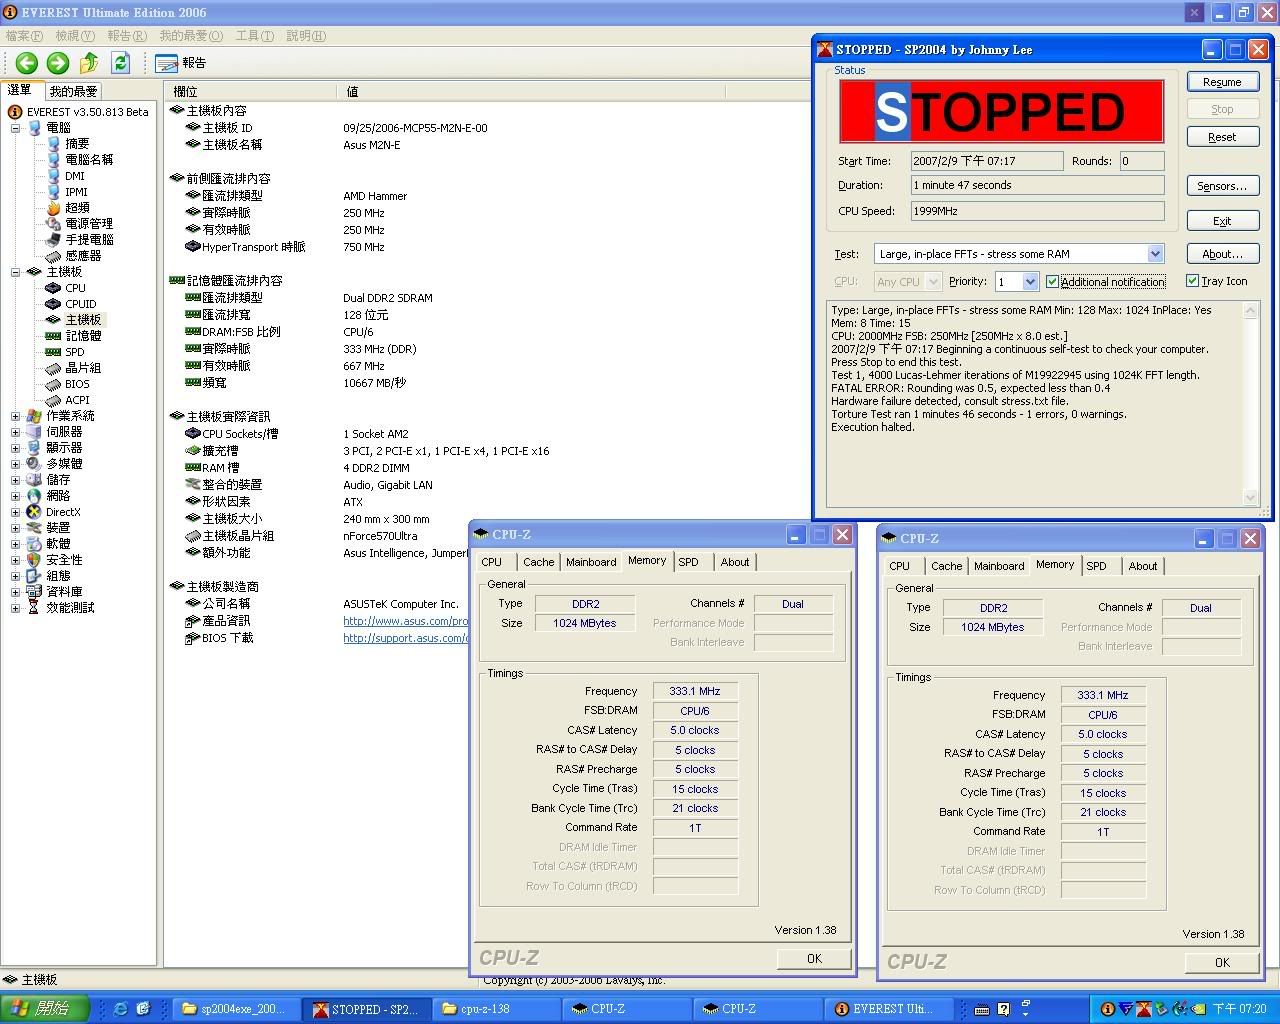Select the DirectX item in the tree

coord(62,512)
